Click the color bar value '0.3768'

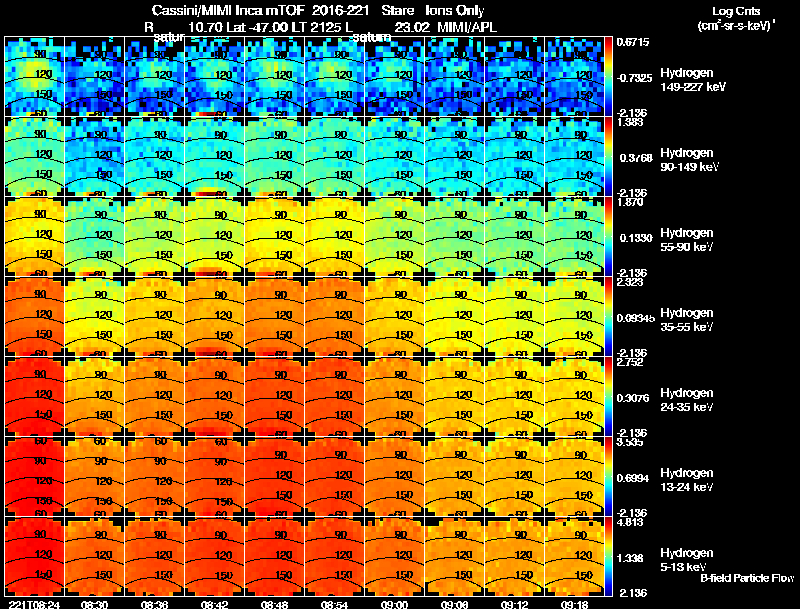[x=636, y=158]
